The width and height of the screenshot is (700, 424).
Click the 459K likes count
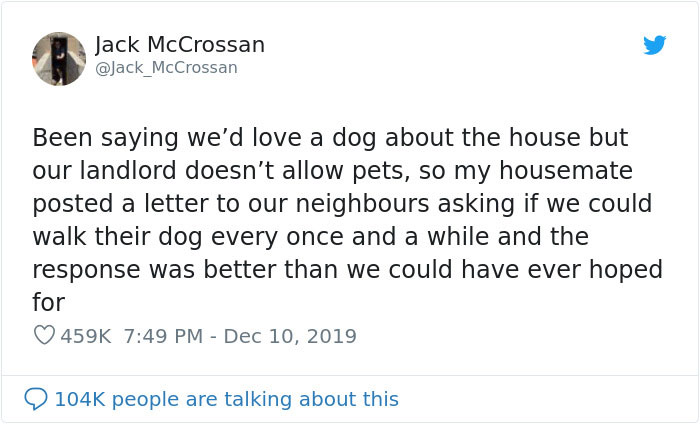pyautogui.click(x=85, y=336)
